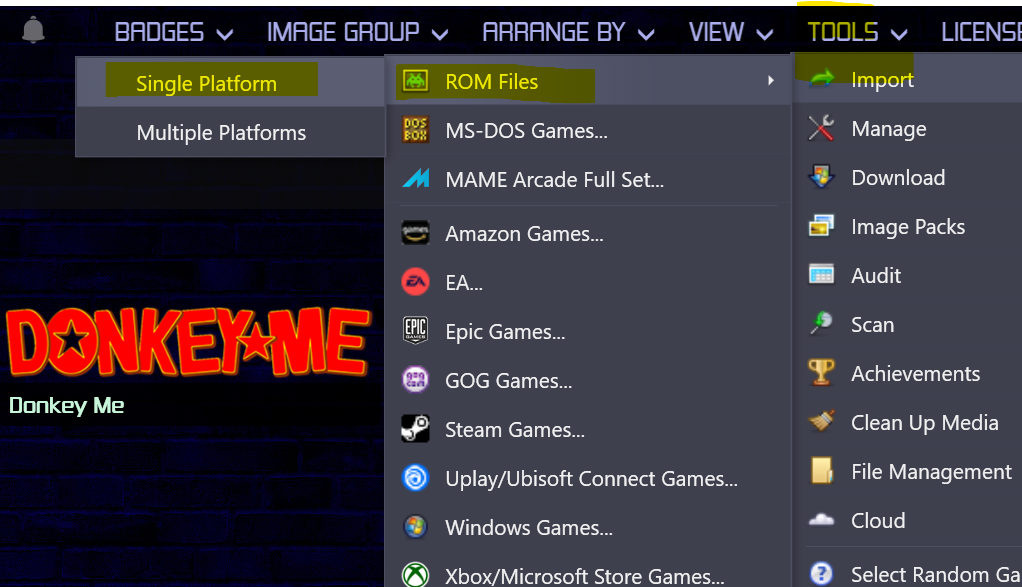This screenshot has width=1022, height=587.
Task: Collapse the Tools dropdown chevron
Action: (x=899, y=34)
